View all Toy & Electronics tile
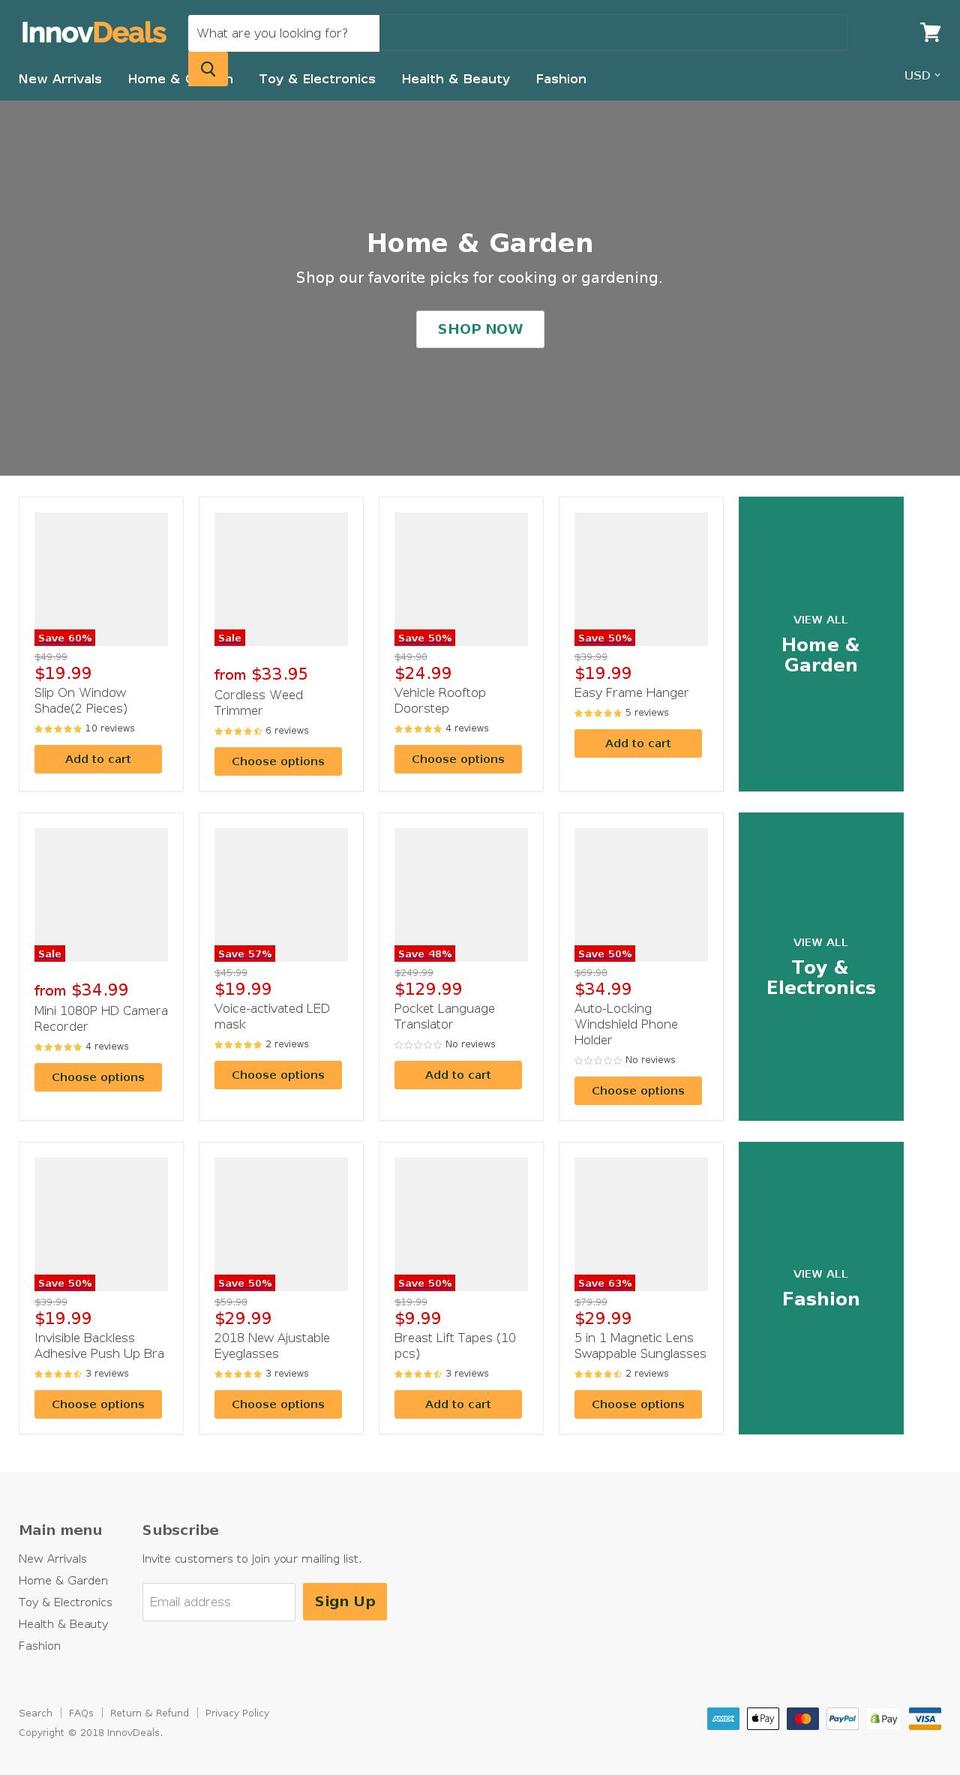Viewport: 960px width, 1775px height. [x=821, y=966]
